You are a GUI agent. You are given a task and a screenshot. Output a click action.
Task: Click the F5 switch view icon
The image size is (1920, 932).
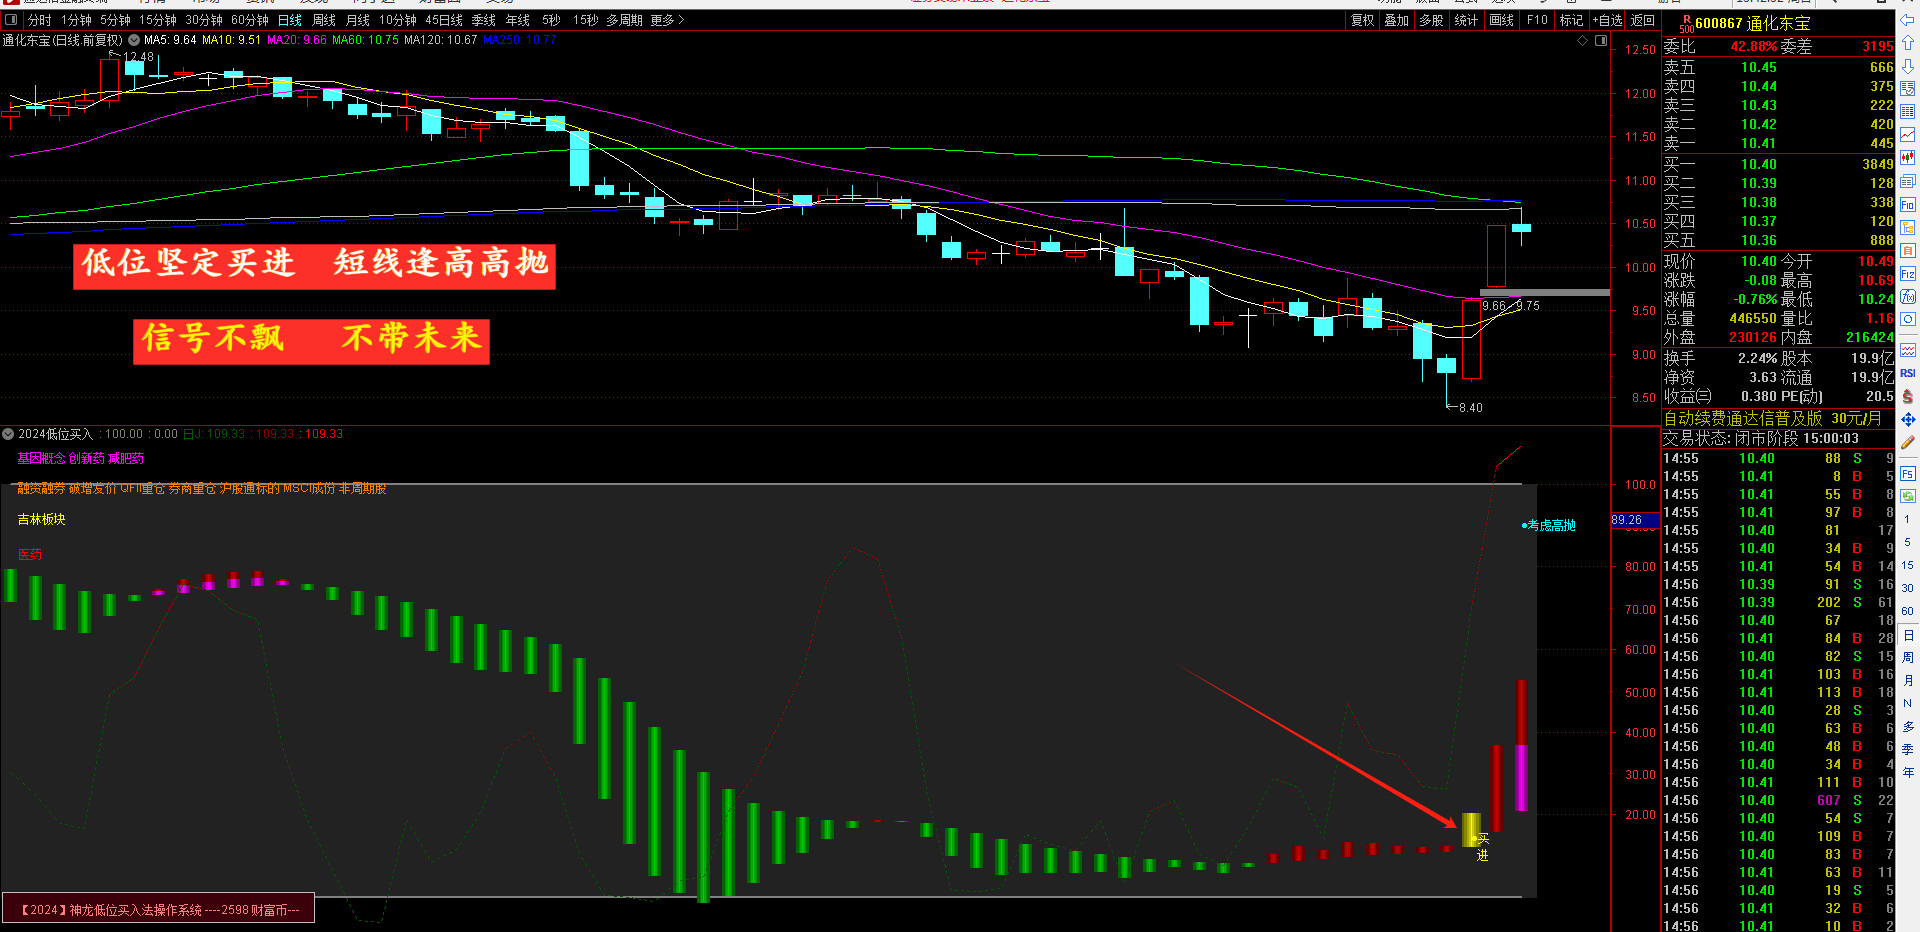tap(1908, 473)
